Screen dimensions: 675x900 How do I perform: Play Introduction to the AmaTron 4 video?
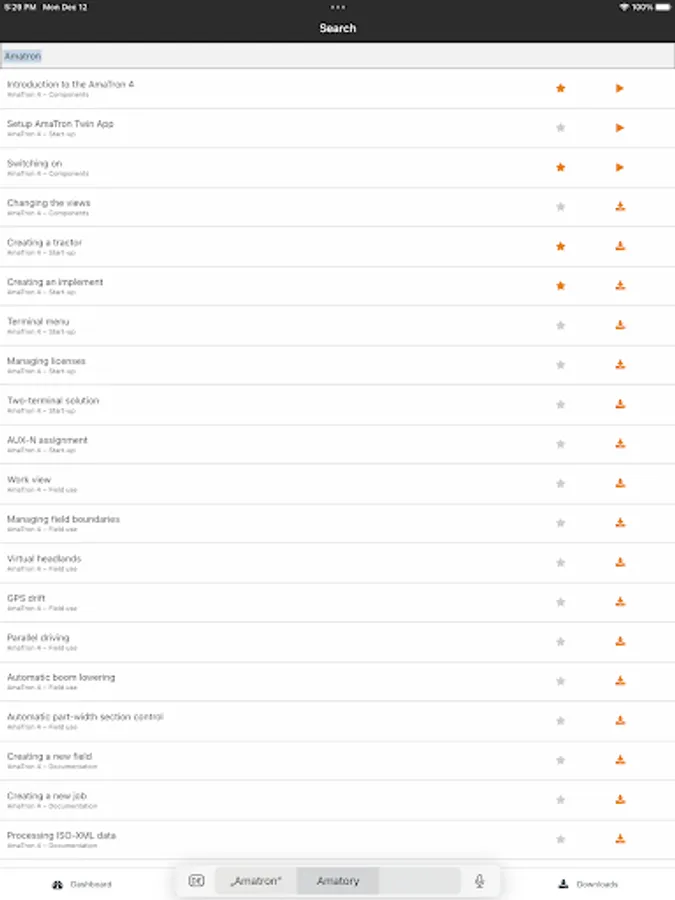pos(619,88)
